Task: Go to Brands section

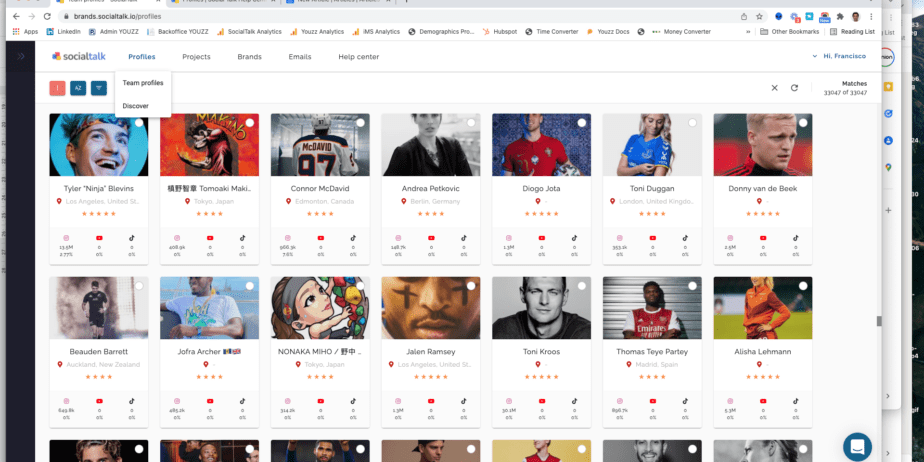Action: (x=249, y=57)
